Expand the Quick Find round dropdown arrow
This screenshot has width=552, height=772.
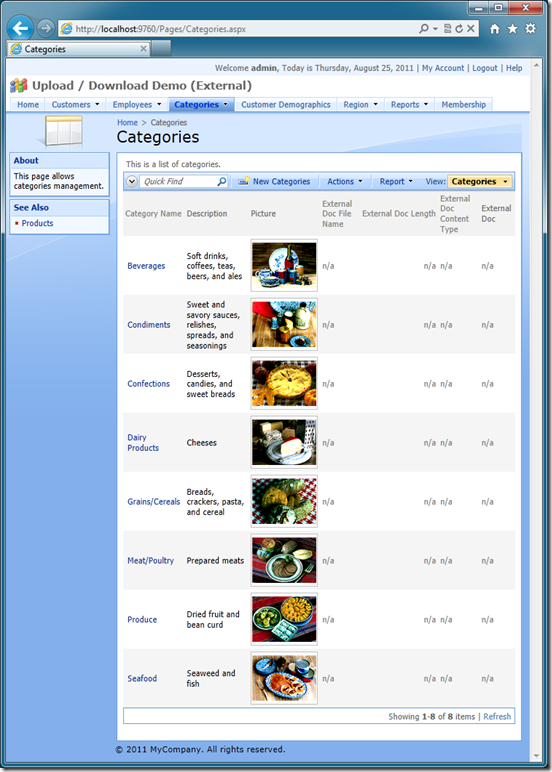tap(132, 181)
